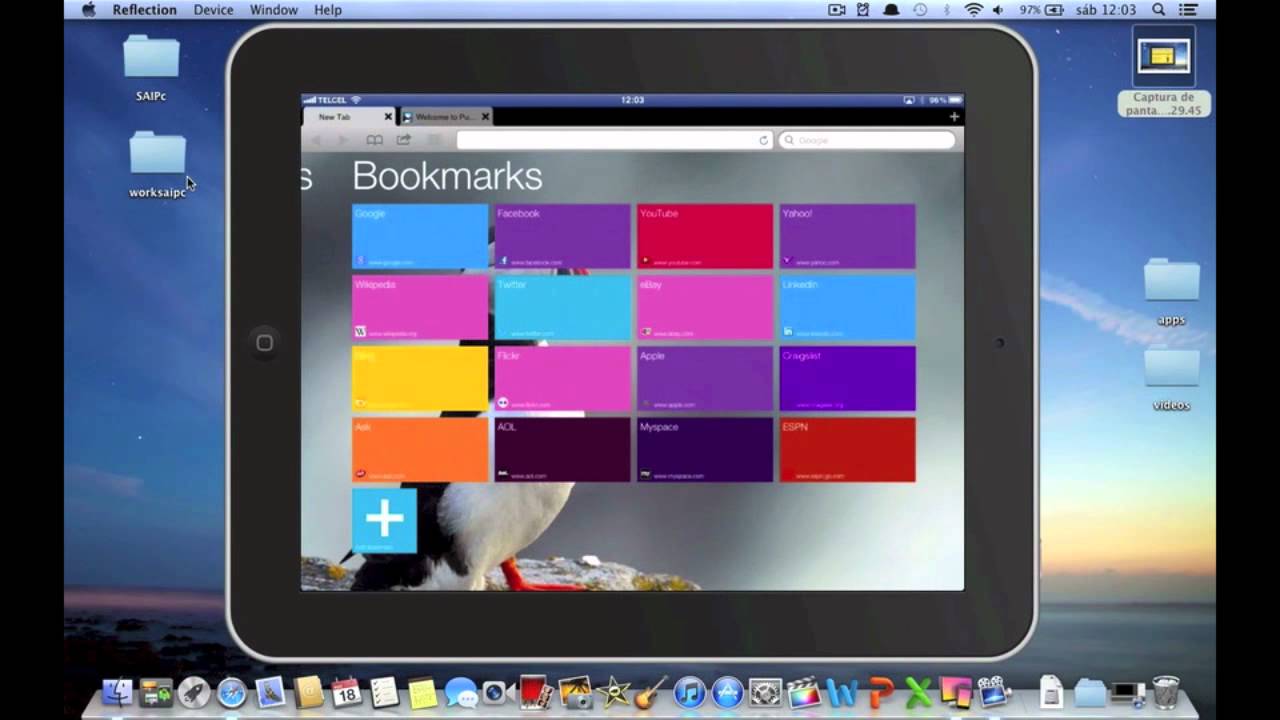Image resolution: width=1280 pixels, height=720 pixels.
Task: Select the worksaipc desktop folder
Action: [x=157, y=164]
